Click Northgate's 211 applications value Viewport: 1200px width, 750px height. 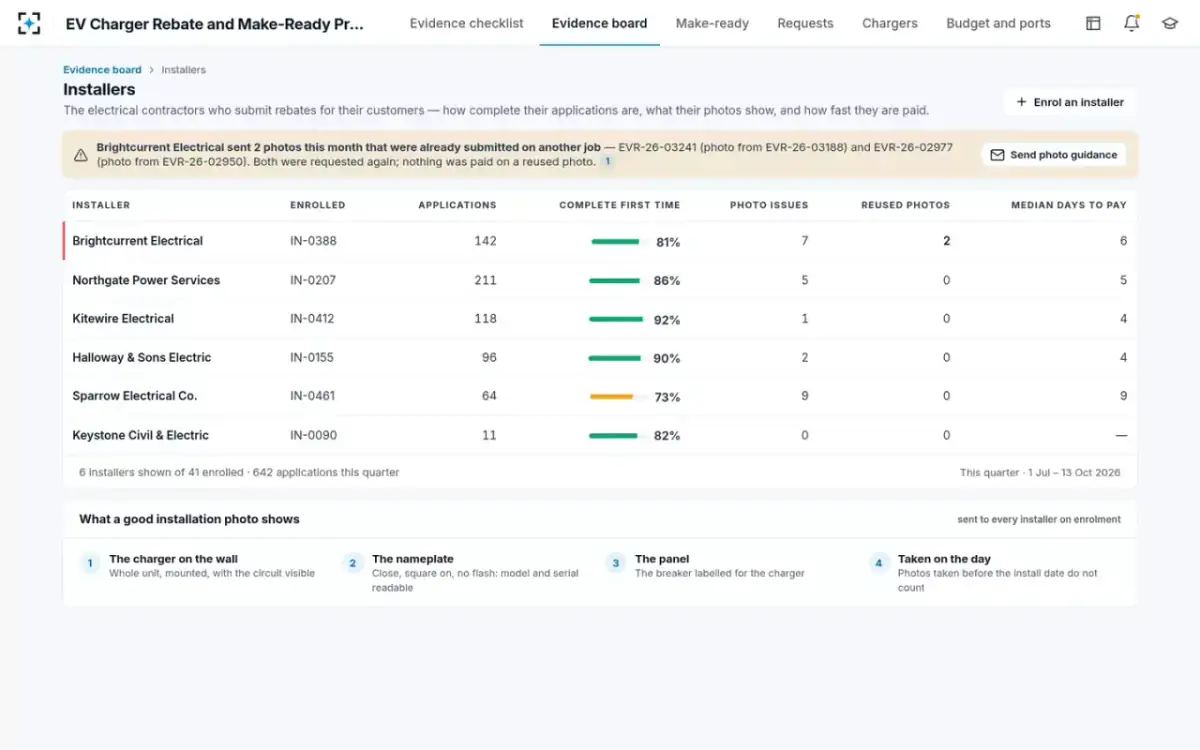point(485,280)
